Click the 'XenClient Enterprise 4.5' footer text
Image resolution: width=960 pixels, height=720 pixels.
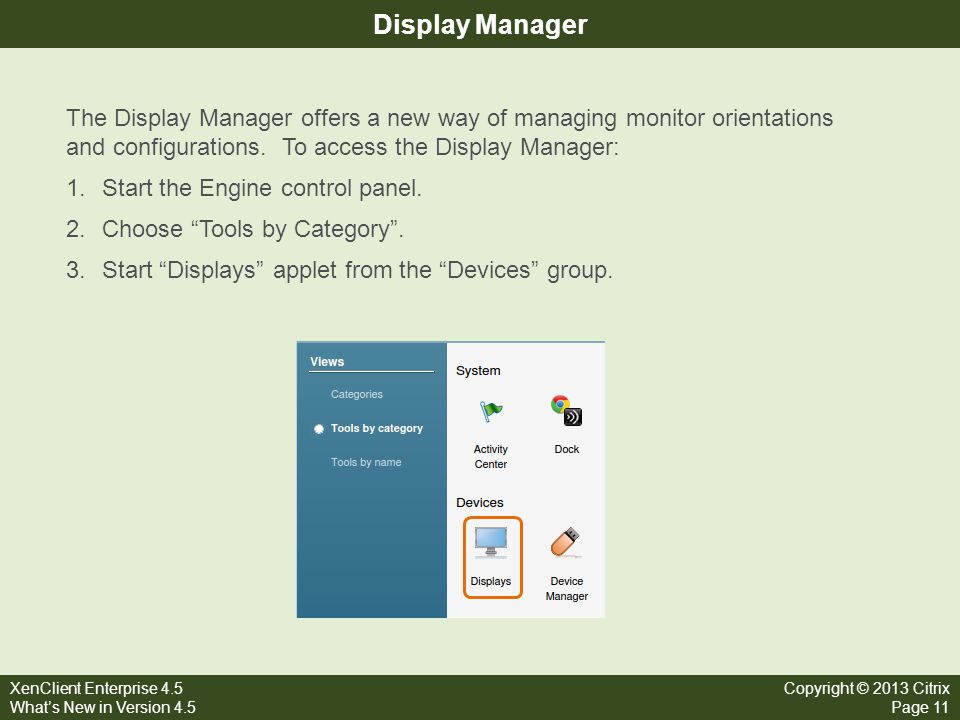[96, 688]
